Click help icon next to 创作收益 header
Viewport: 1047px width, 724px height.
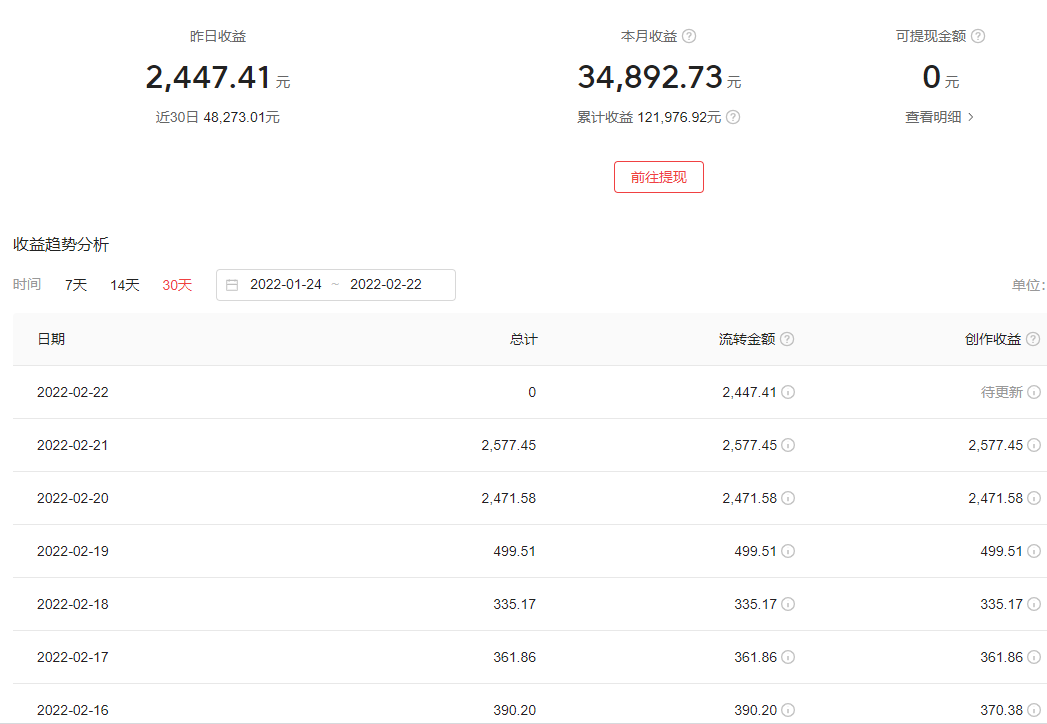[1034, 339]
